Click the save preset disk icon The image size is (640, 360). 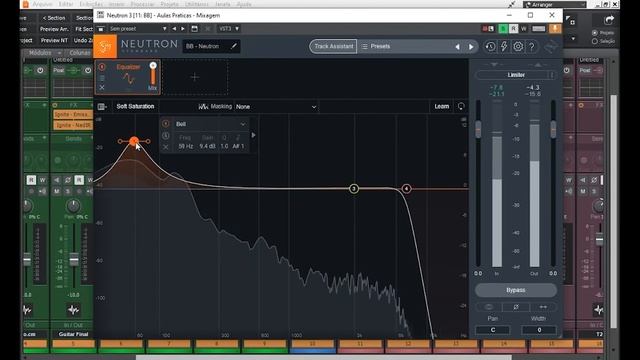tap(194, 29)
